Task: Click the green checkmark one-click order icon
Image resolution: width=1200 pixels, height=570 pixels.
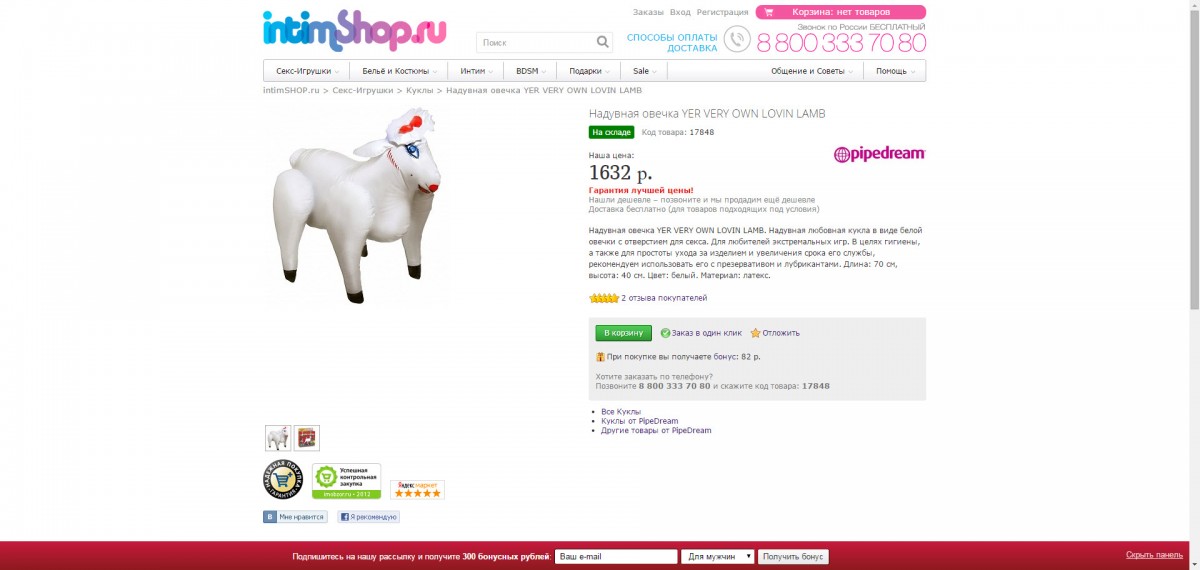Action: pos(665,333)
